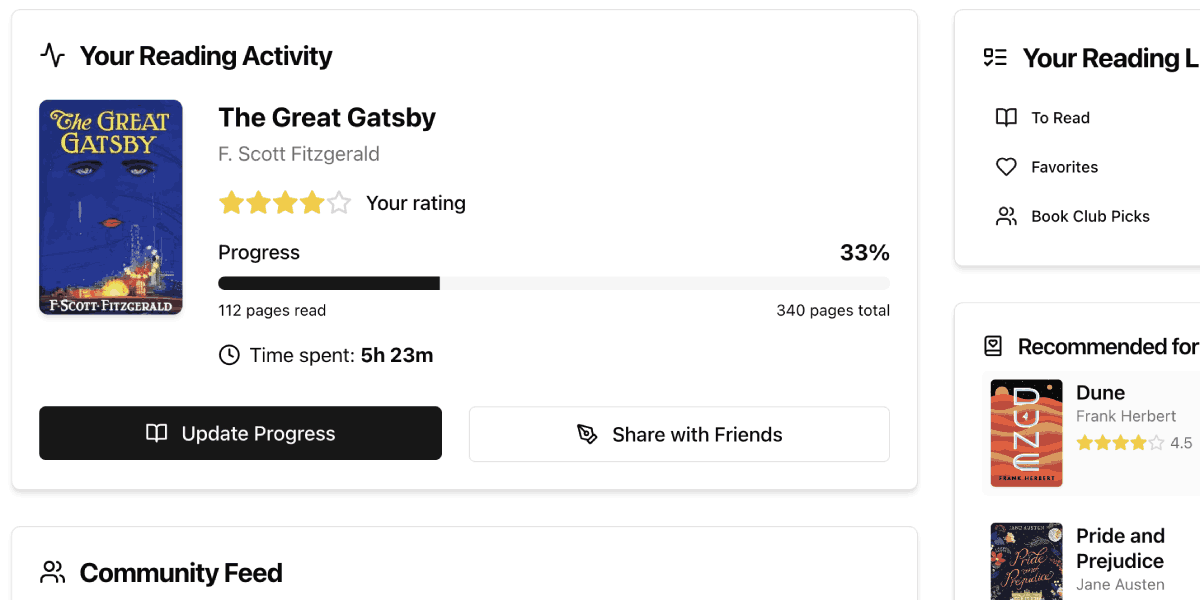The height and width of the screenshot is (600, 1200).
Task: Rate The Great Gatsby five stars
Action: (340, 203)
